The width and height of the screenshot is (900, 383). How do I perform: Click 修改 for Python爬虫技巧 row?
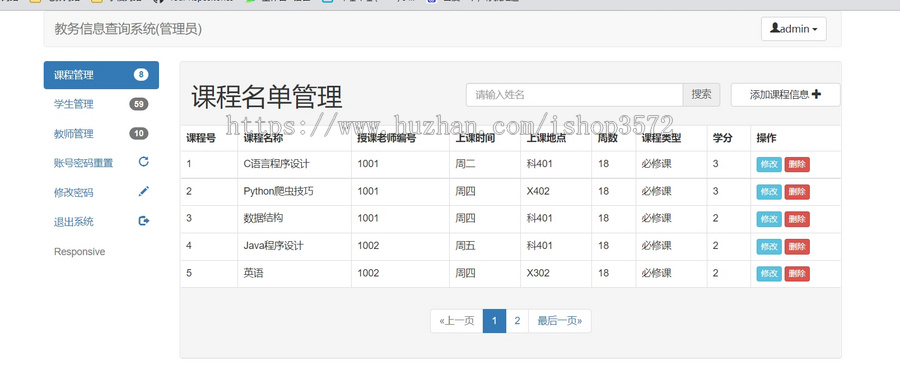pos(769,192)
